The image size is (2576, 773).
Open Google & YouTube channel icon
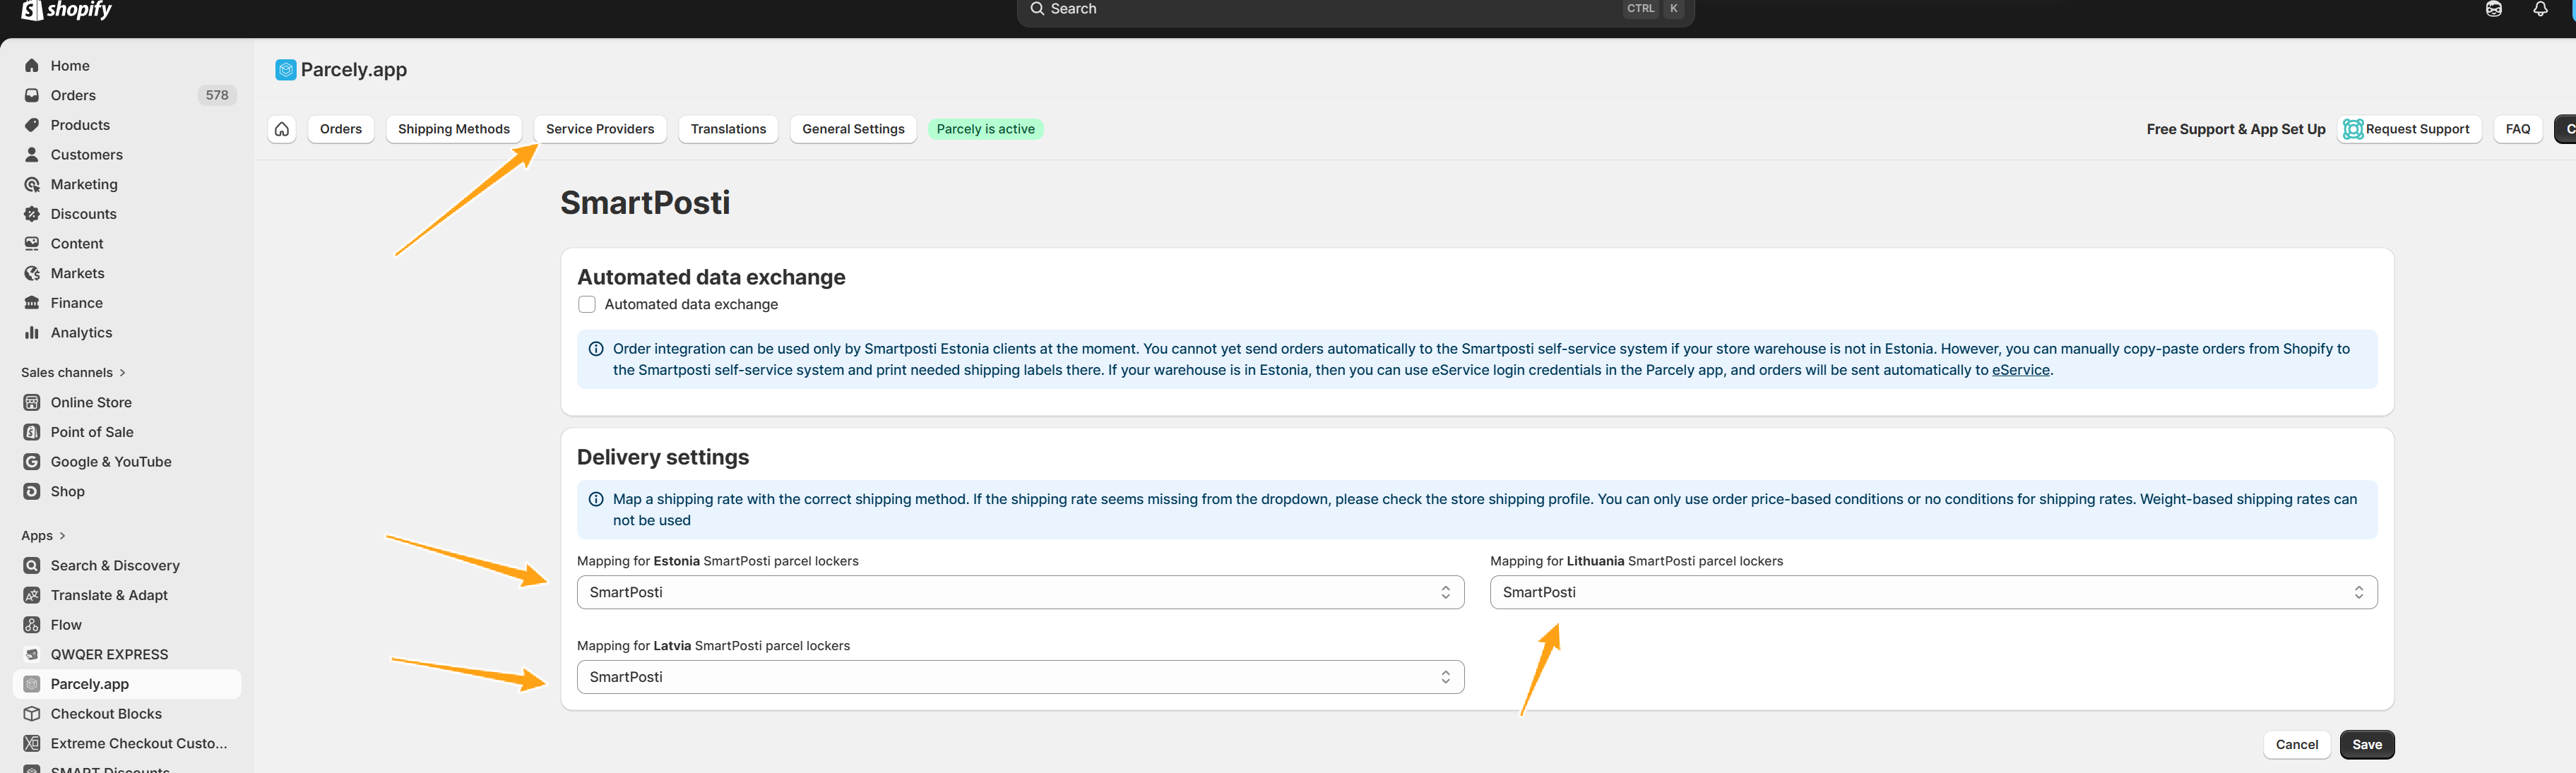click(x=32, y=462)
